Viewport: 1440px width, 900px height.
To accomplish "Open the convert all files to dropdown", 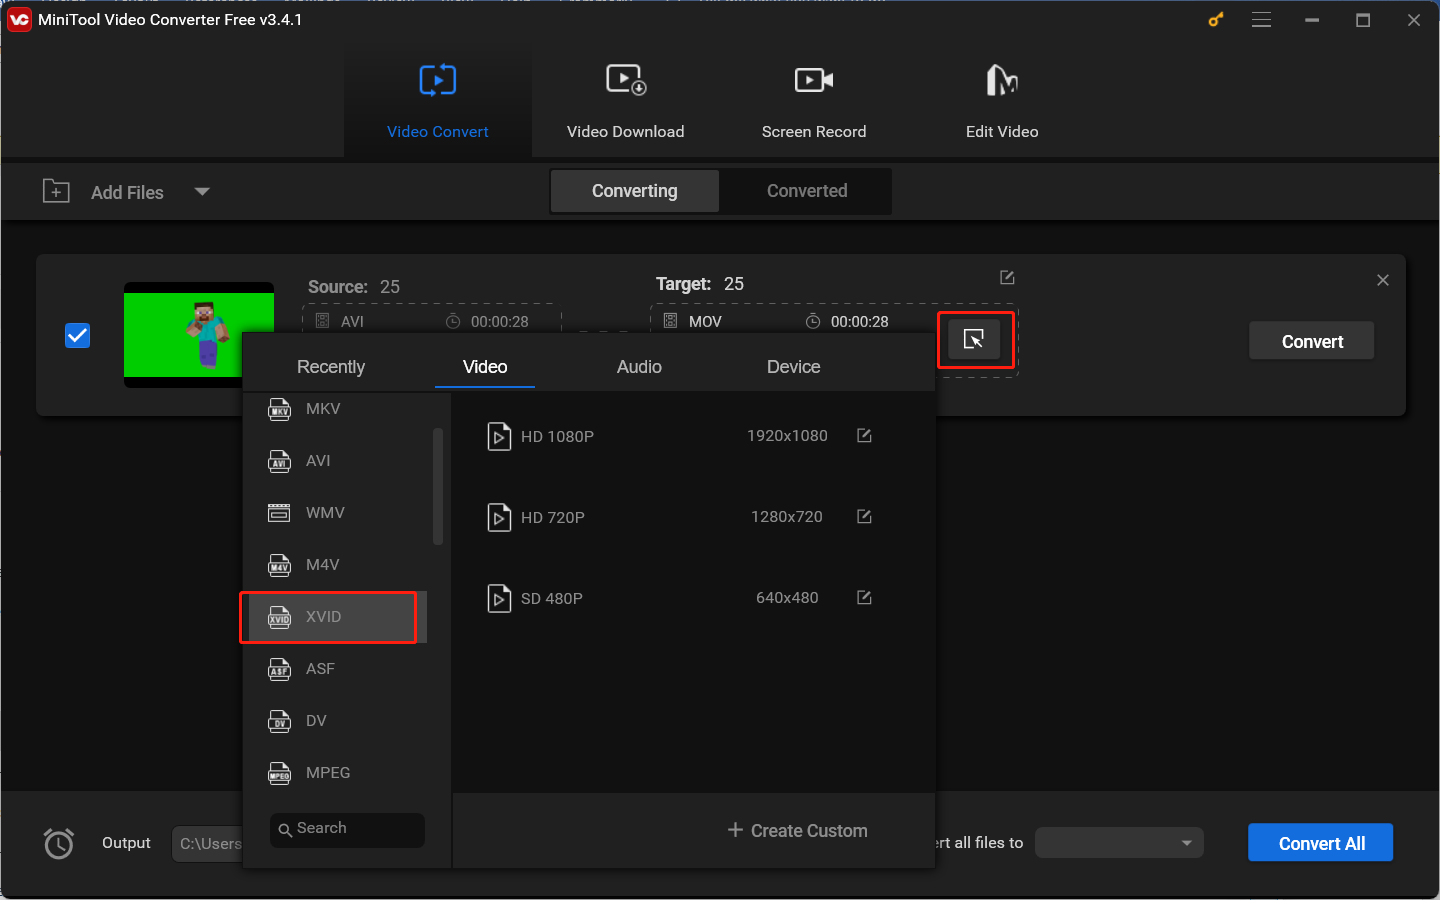I will [x=1119, y=843].
